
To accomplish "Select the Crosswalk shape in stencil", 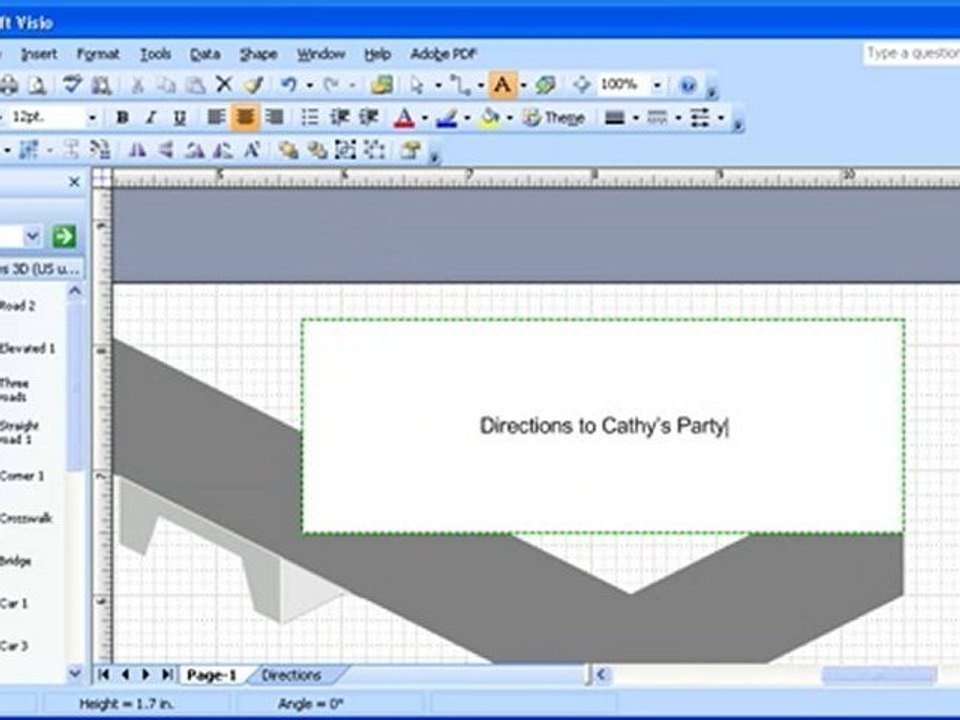I will click(x=26, y=519).
